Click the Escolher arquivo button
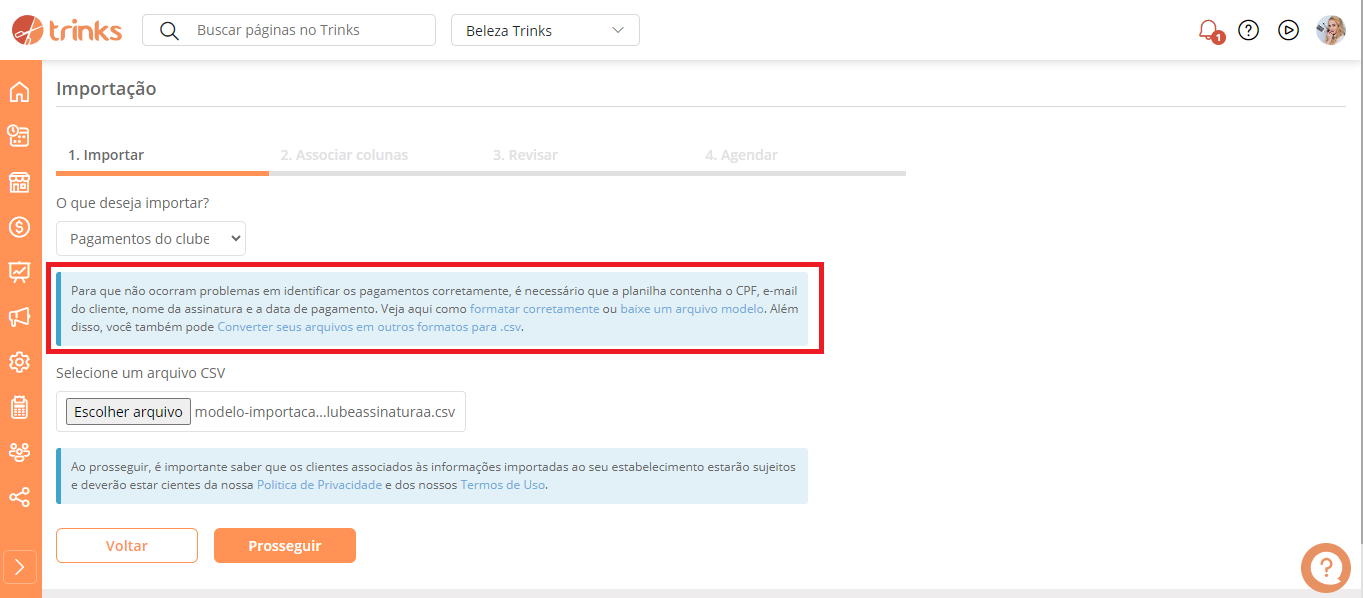This screenshot has width=1363, height=598. pyautogui.click(x=128, y=411)
